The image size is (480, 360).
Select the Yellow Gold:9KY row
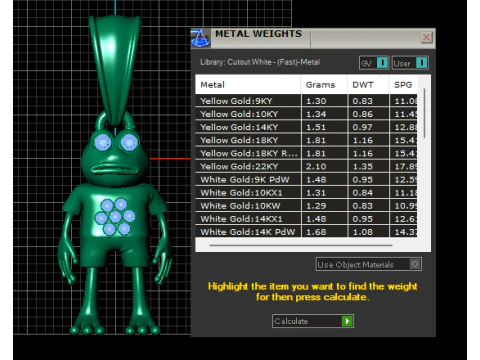click(306, 101)
